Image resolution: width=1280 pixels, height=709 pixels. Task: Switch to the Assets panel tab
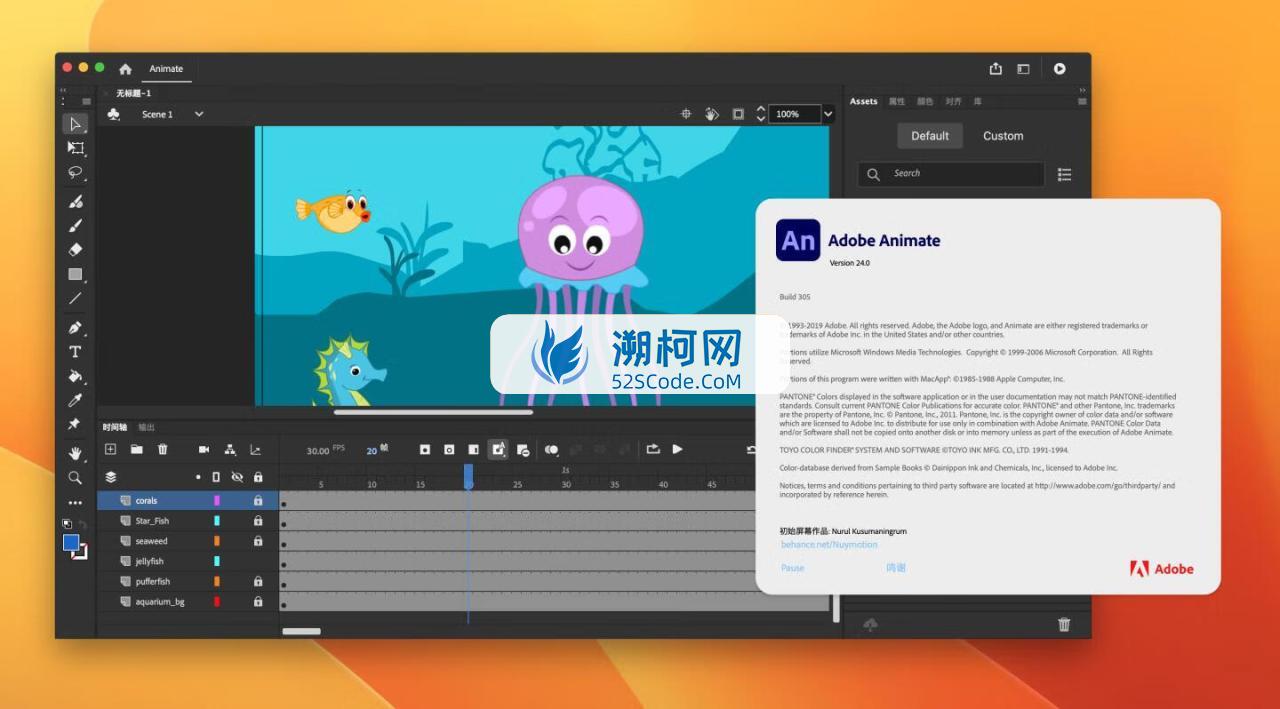point(863,101)
